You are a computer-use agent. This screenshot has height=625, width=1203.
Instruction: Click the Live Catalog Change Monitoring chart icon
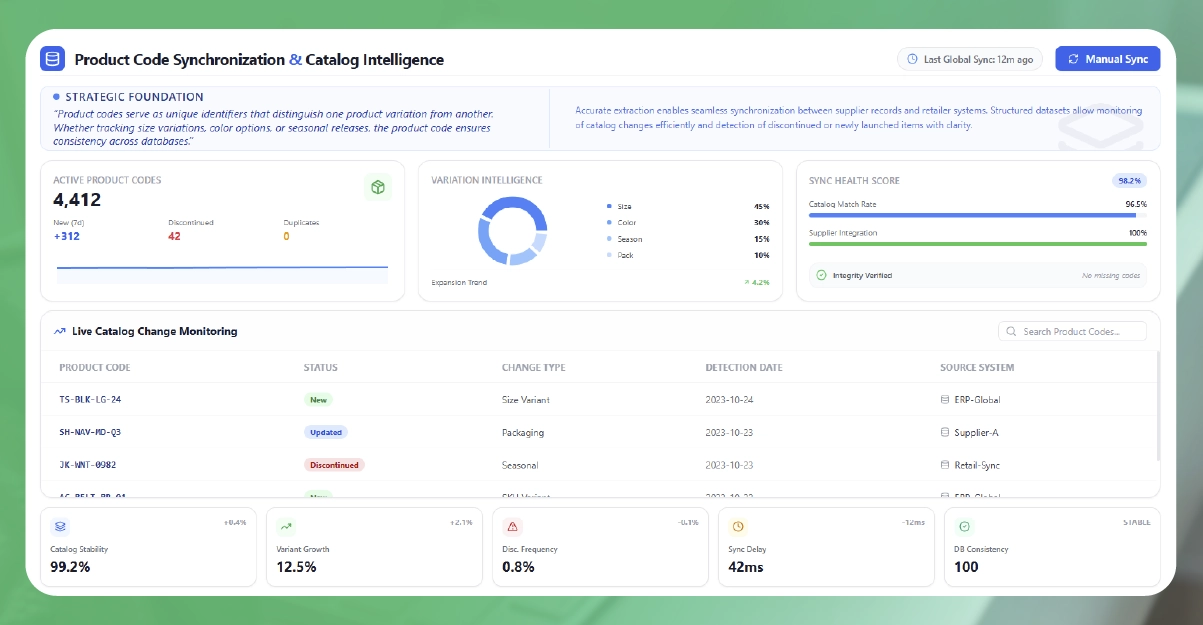point(59,331)
